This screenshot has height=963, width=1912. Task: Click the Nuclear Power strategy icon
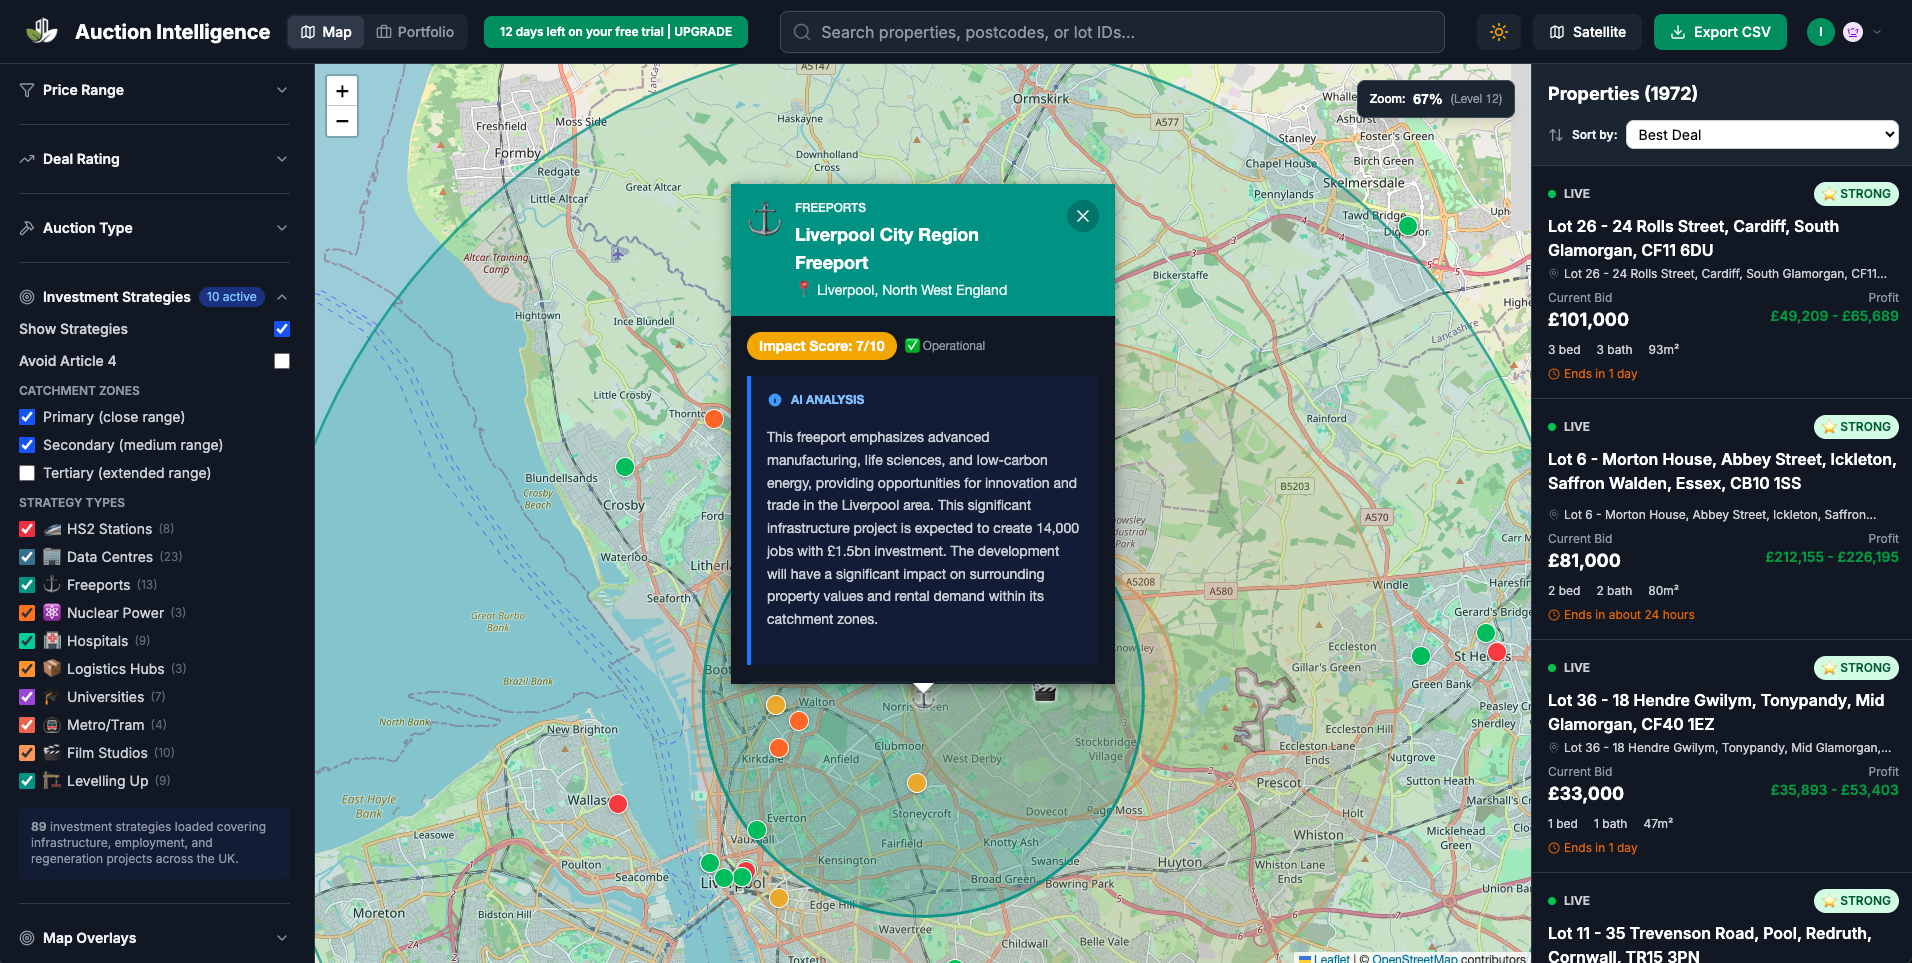tap(51, 612)
